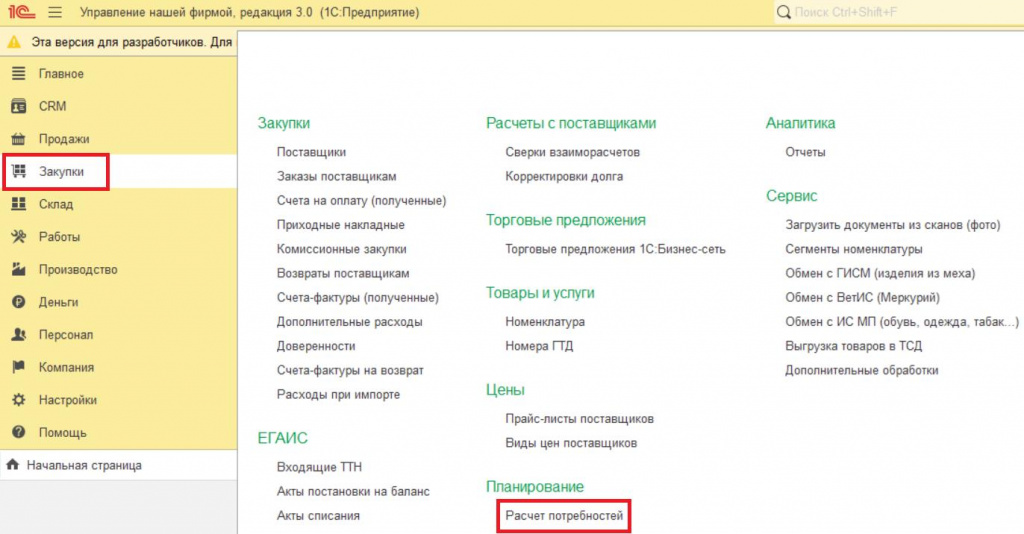
Task: Open Расчет потребностей
Action: 564,516
